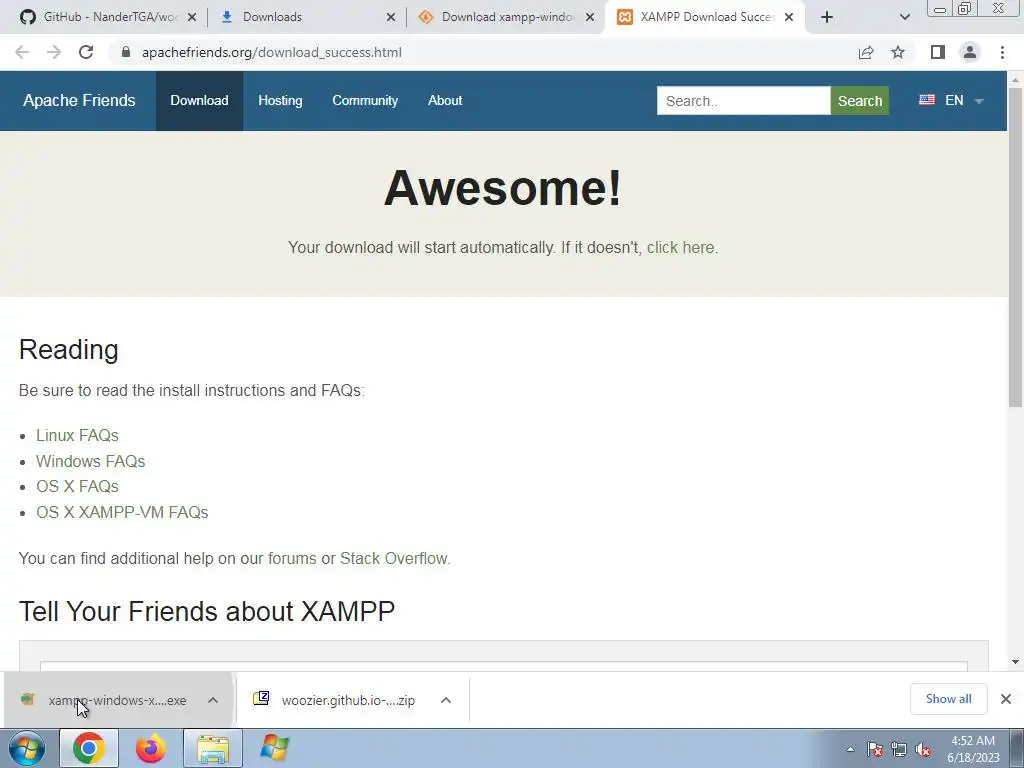The width and height of the screenshot is (1024, 768).
Task: Visit the forums link
Action: (292, 559)
